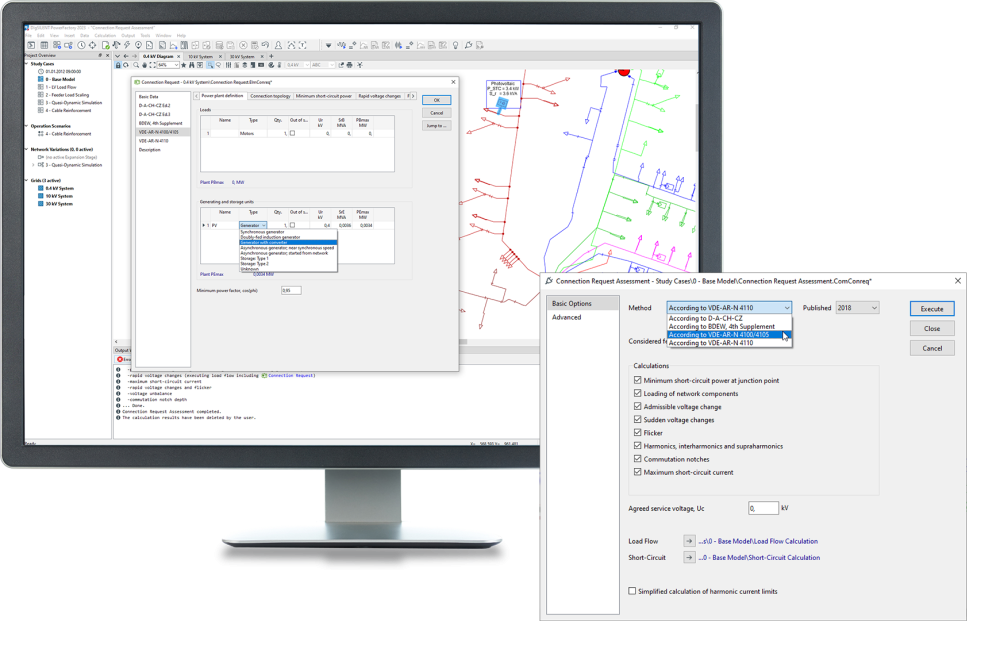Click the zoom-to-fit icon in diagram toolbar

click(152, 65)
